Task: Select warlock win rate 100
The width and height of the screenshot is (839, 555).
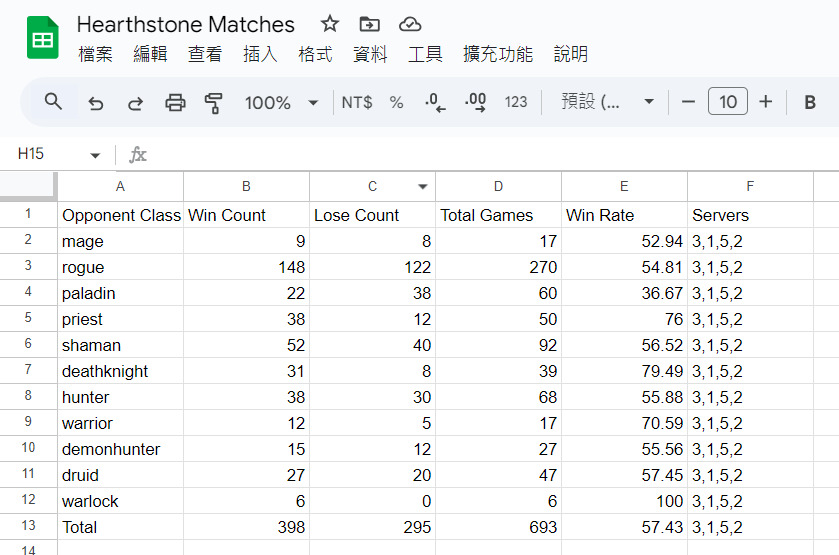Action: (x=624, y=501)
